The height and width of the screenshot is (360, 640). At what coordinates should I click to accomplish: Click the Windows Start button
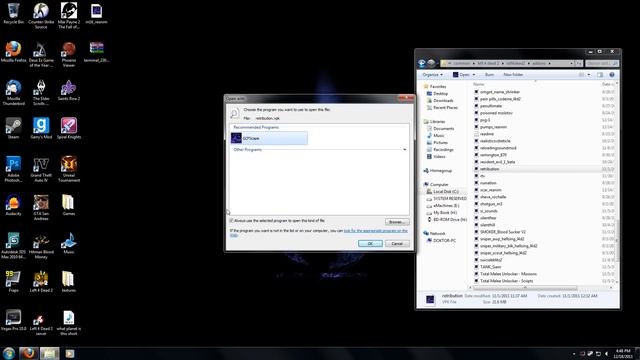[x=8, y=353]
